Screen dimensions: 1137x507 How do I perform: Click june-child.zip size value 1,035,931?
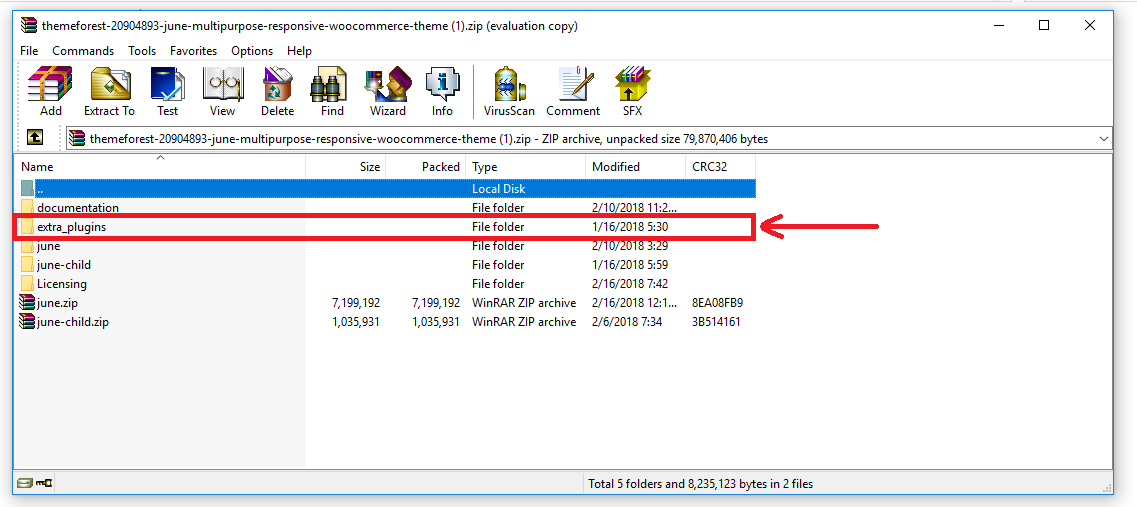tap(356, 321)
